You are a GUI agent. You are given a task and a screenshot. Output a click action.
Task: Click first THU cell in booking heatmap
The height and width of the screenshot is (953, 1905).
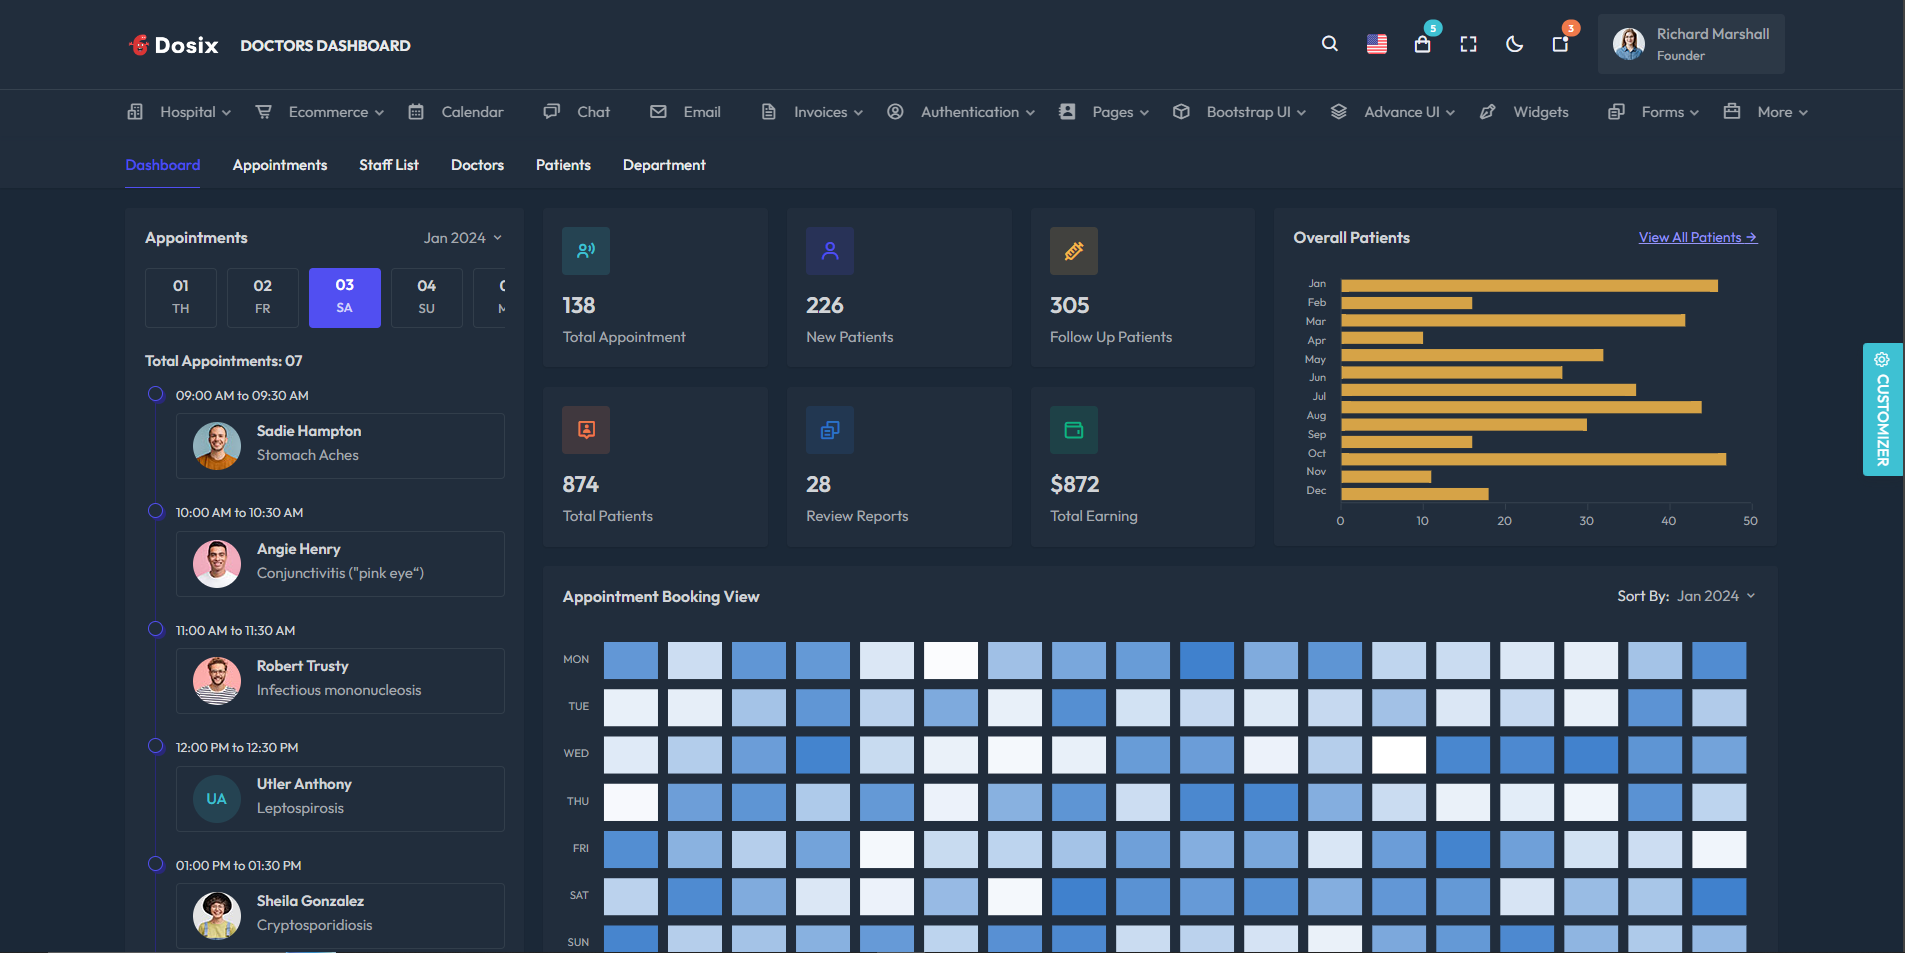(631, 802)
